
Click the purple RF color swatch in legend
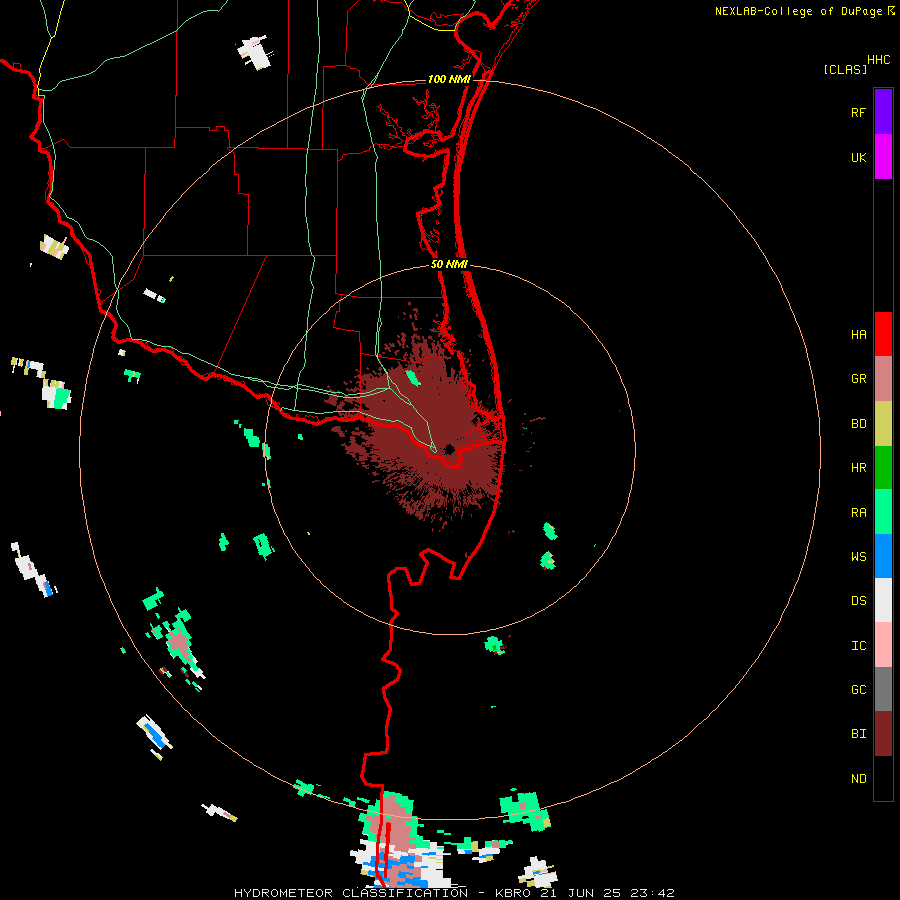[883, 112]
